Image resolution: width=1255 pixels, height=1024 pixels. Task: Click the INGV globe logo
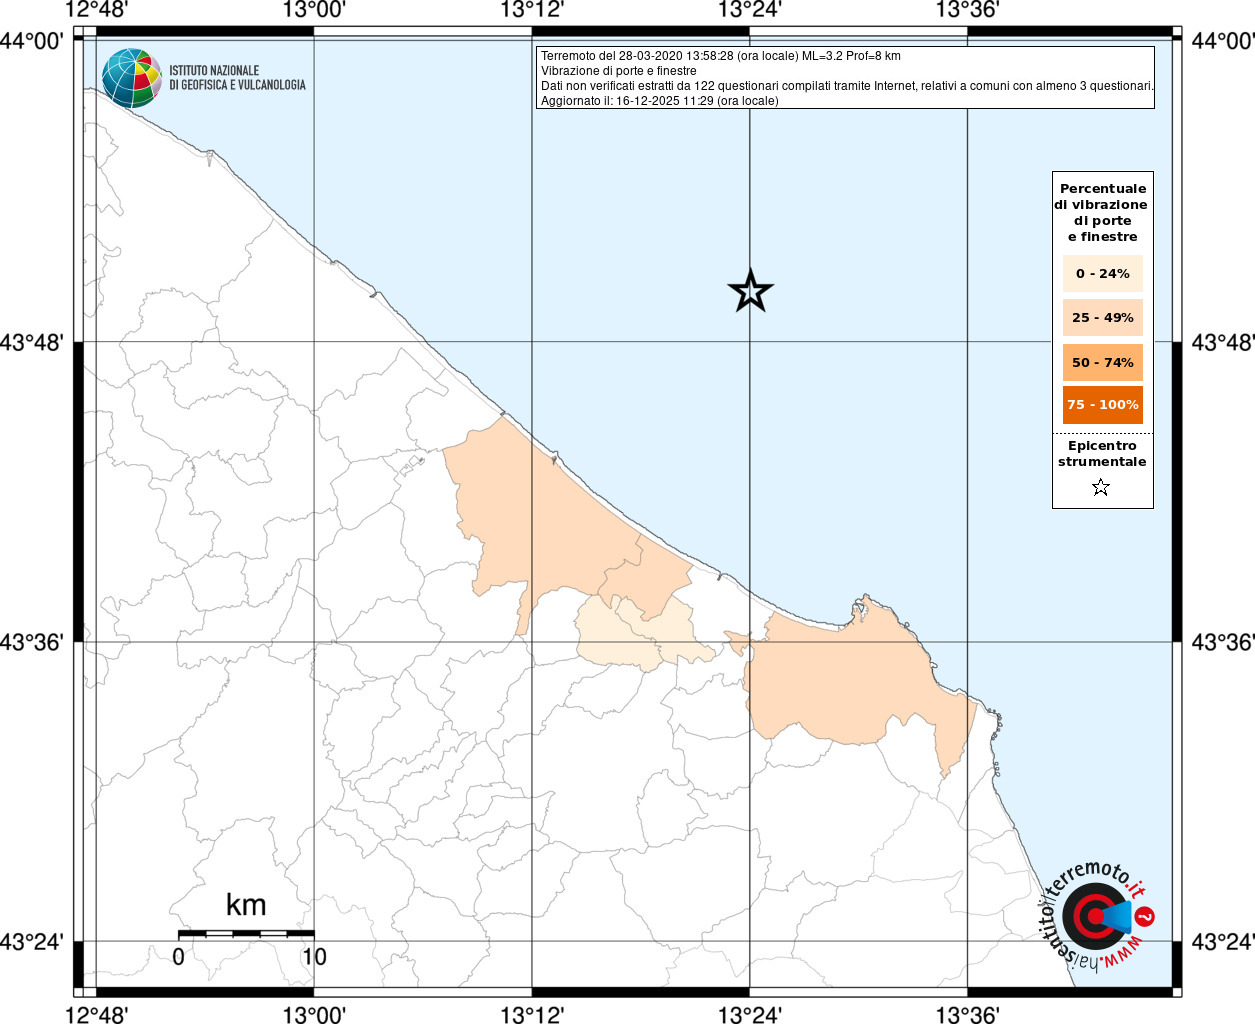point(131,78)
